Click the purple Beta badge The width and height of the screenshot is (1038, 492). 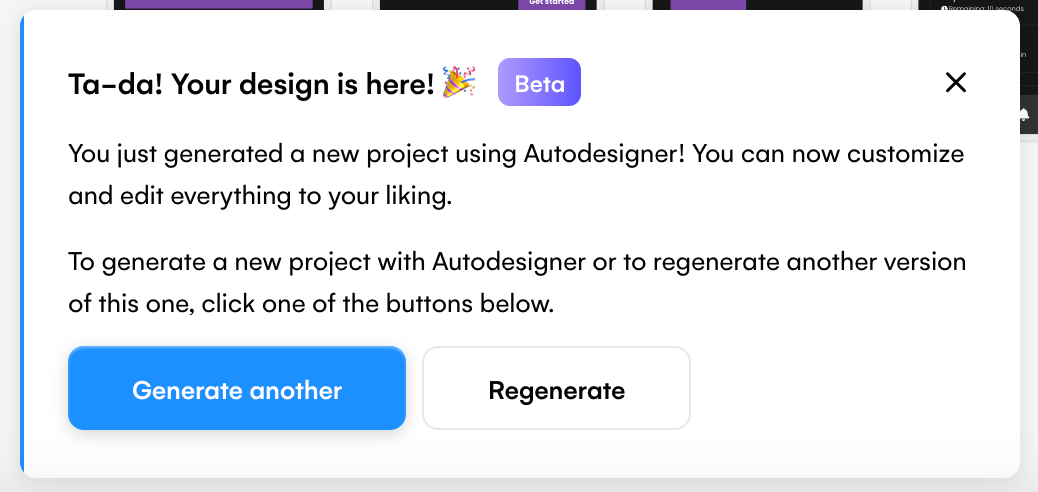540,82
